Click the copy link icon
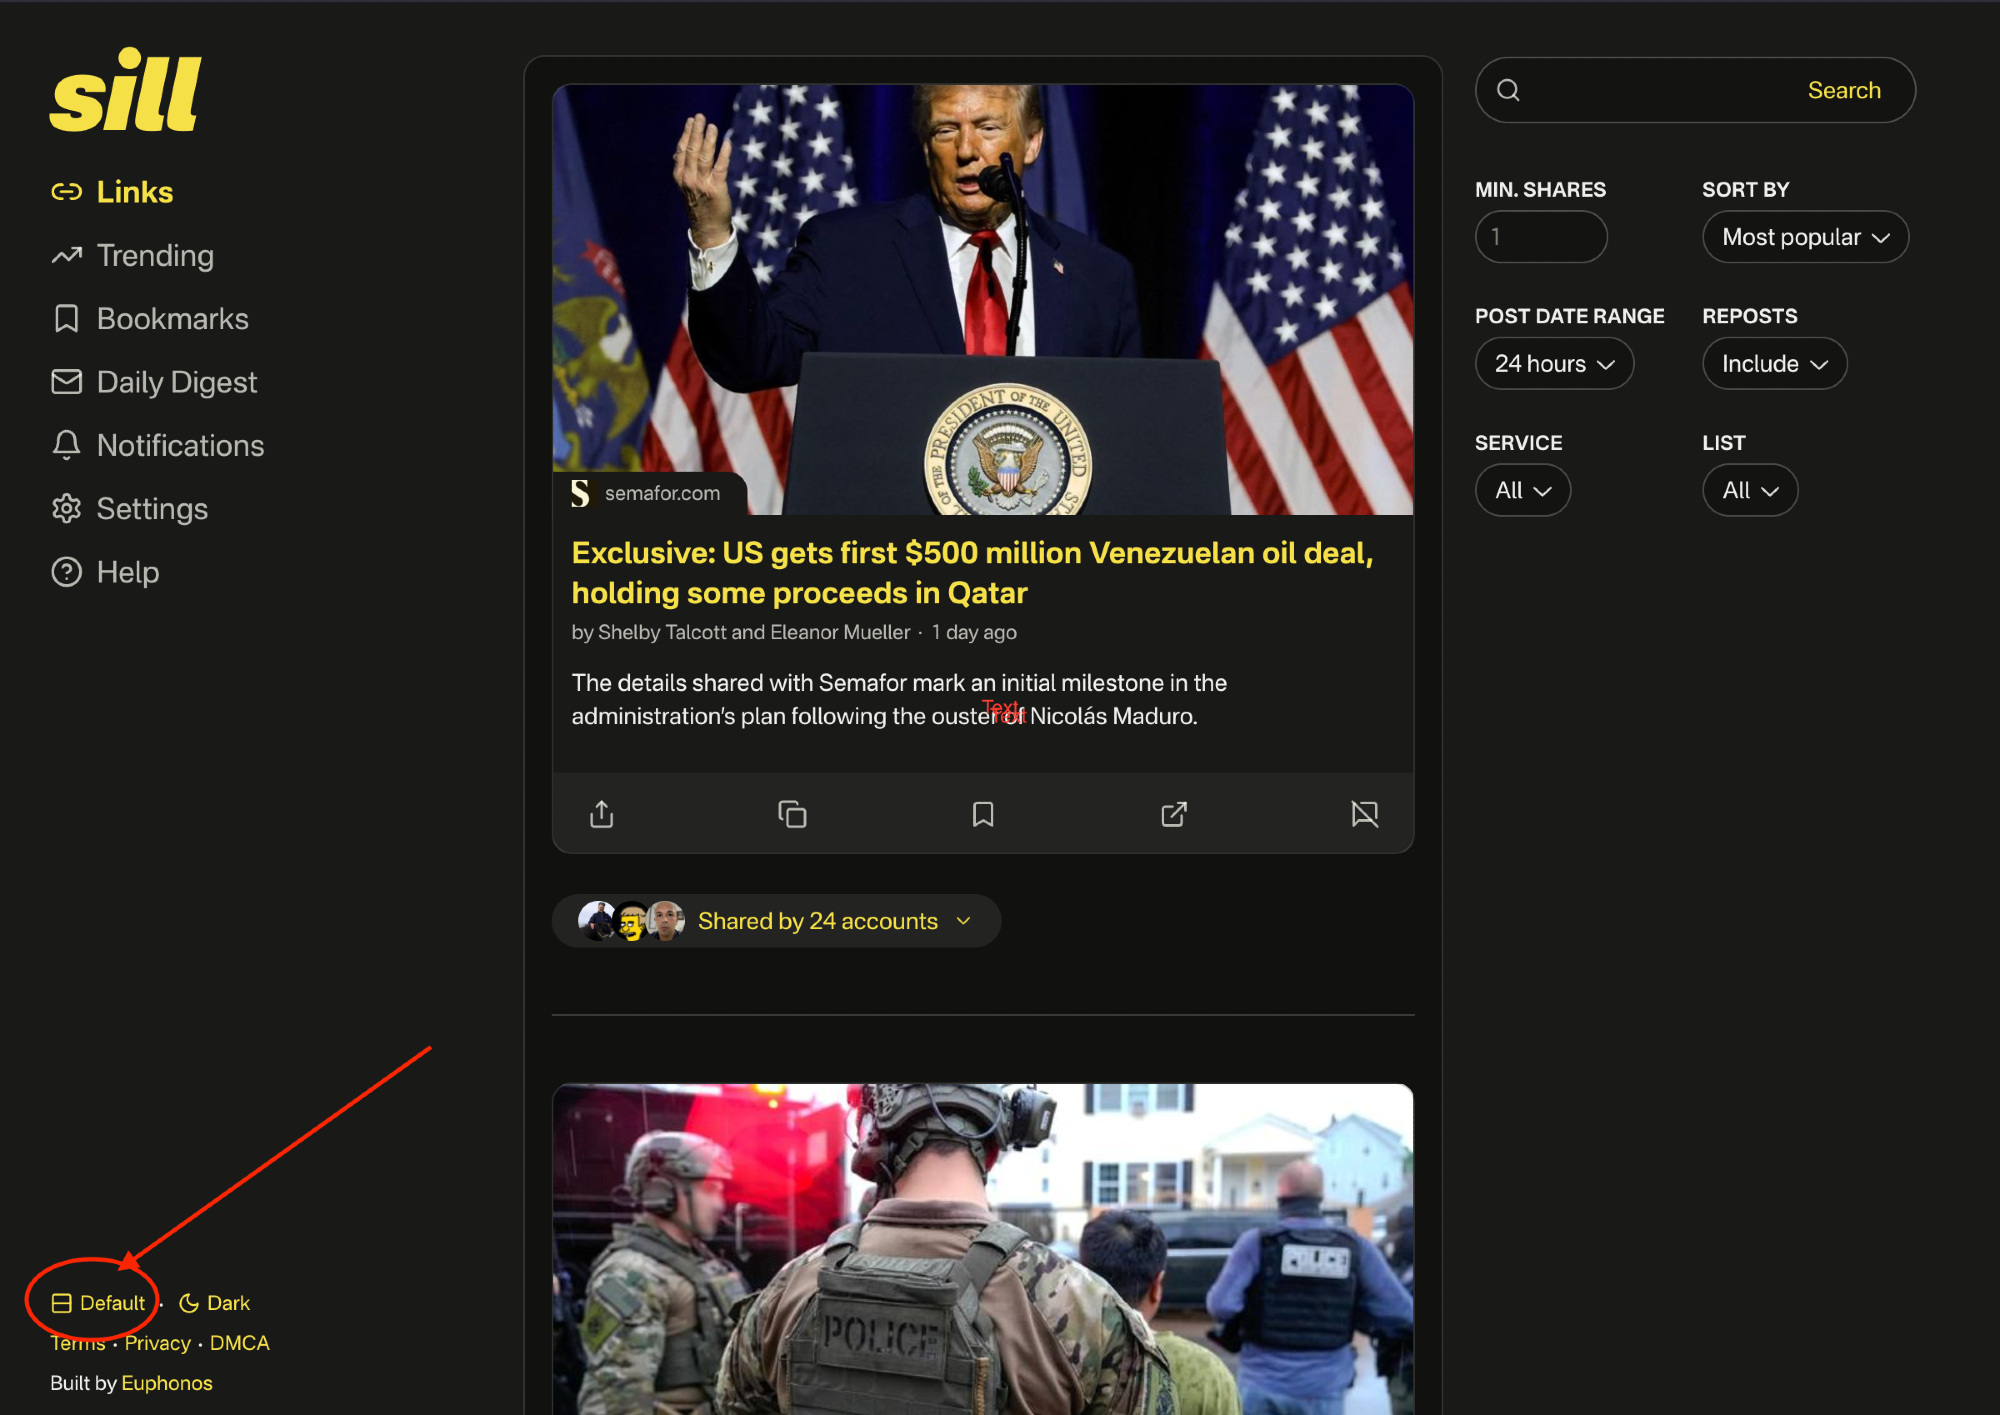 (792, 814)
